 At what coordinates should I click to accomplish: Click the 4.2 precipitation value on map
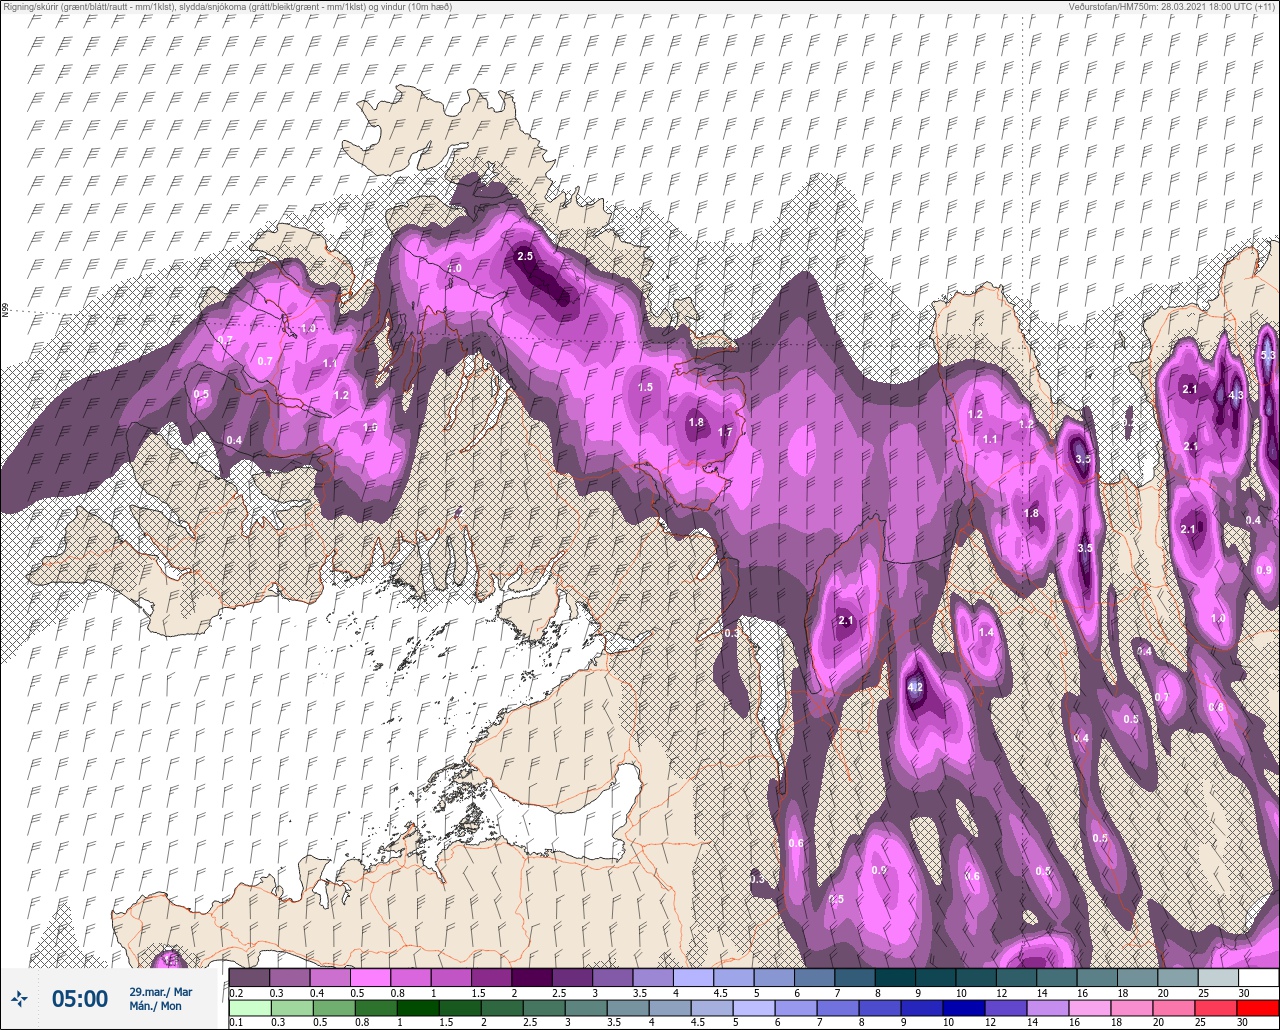click(914, 687)
